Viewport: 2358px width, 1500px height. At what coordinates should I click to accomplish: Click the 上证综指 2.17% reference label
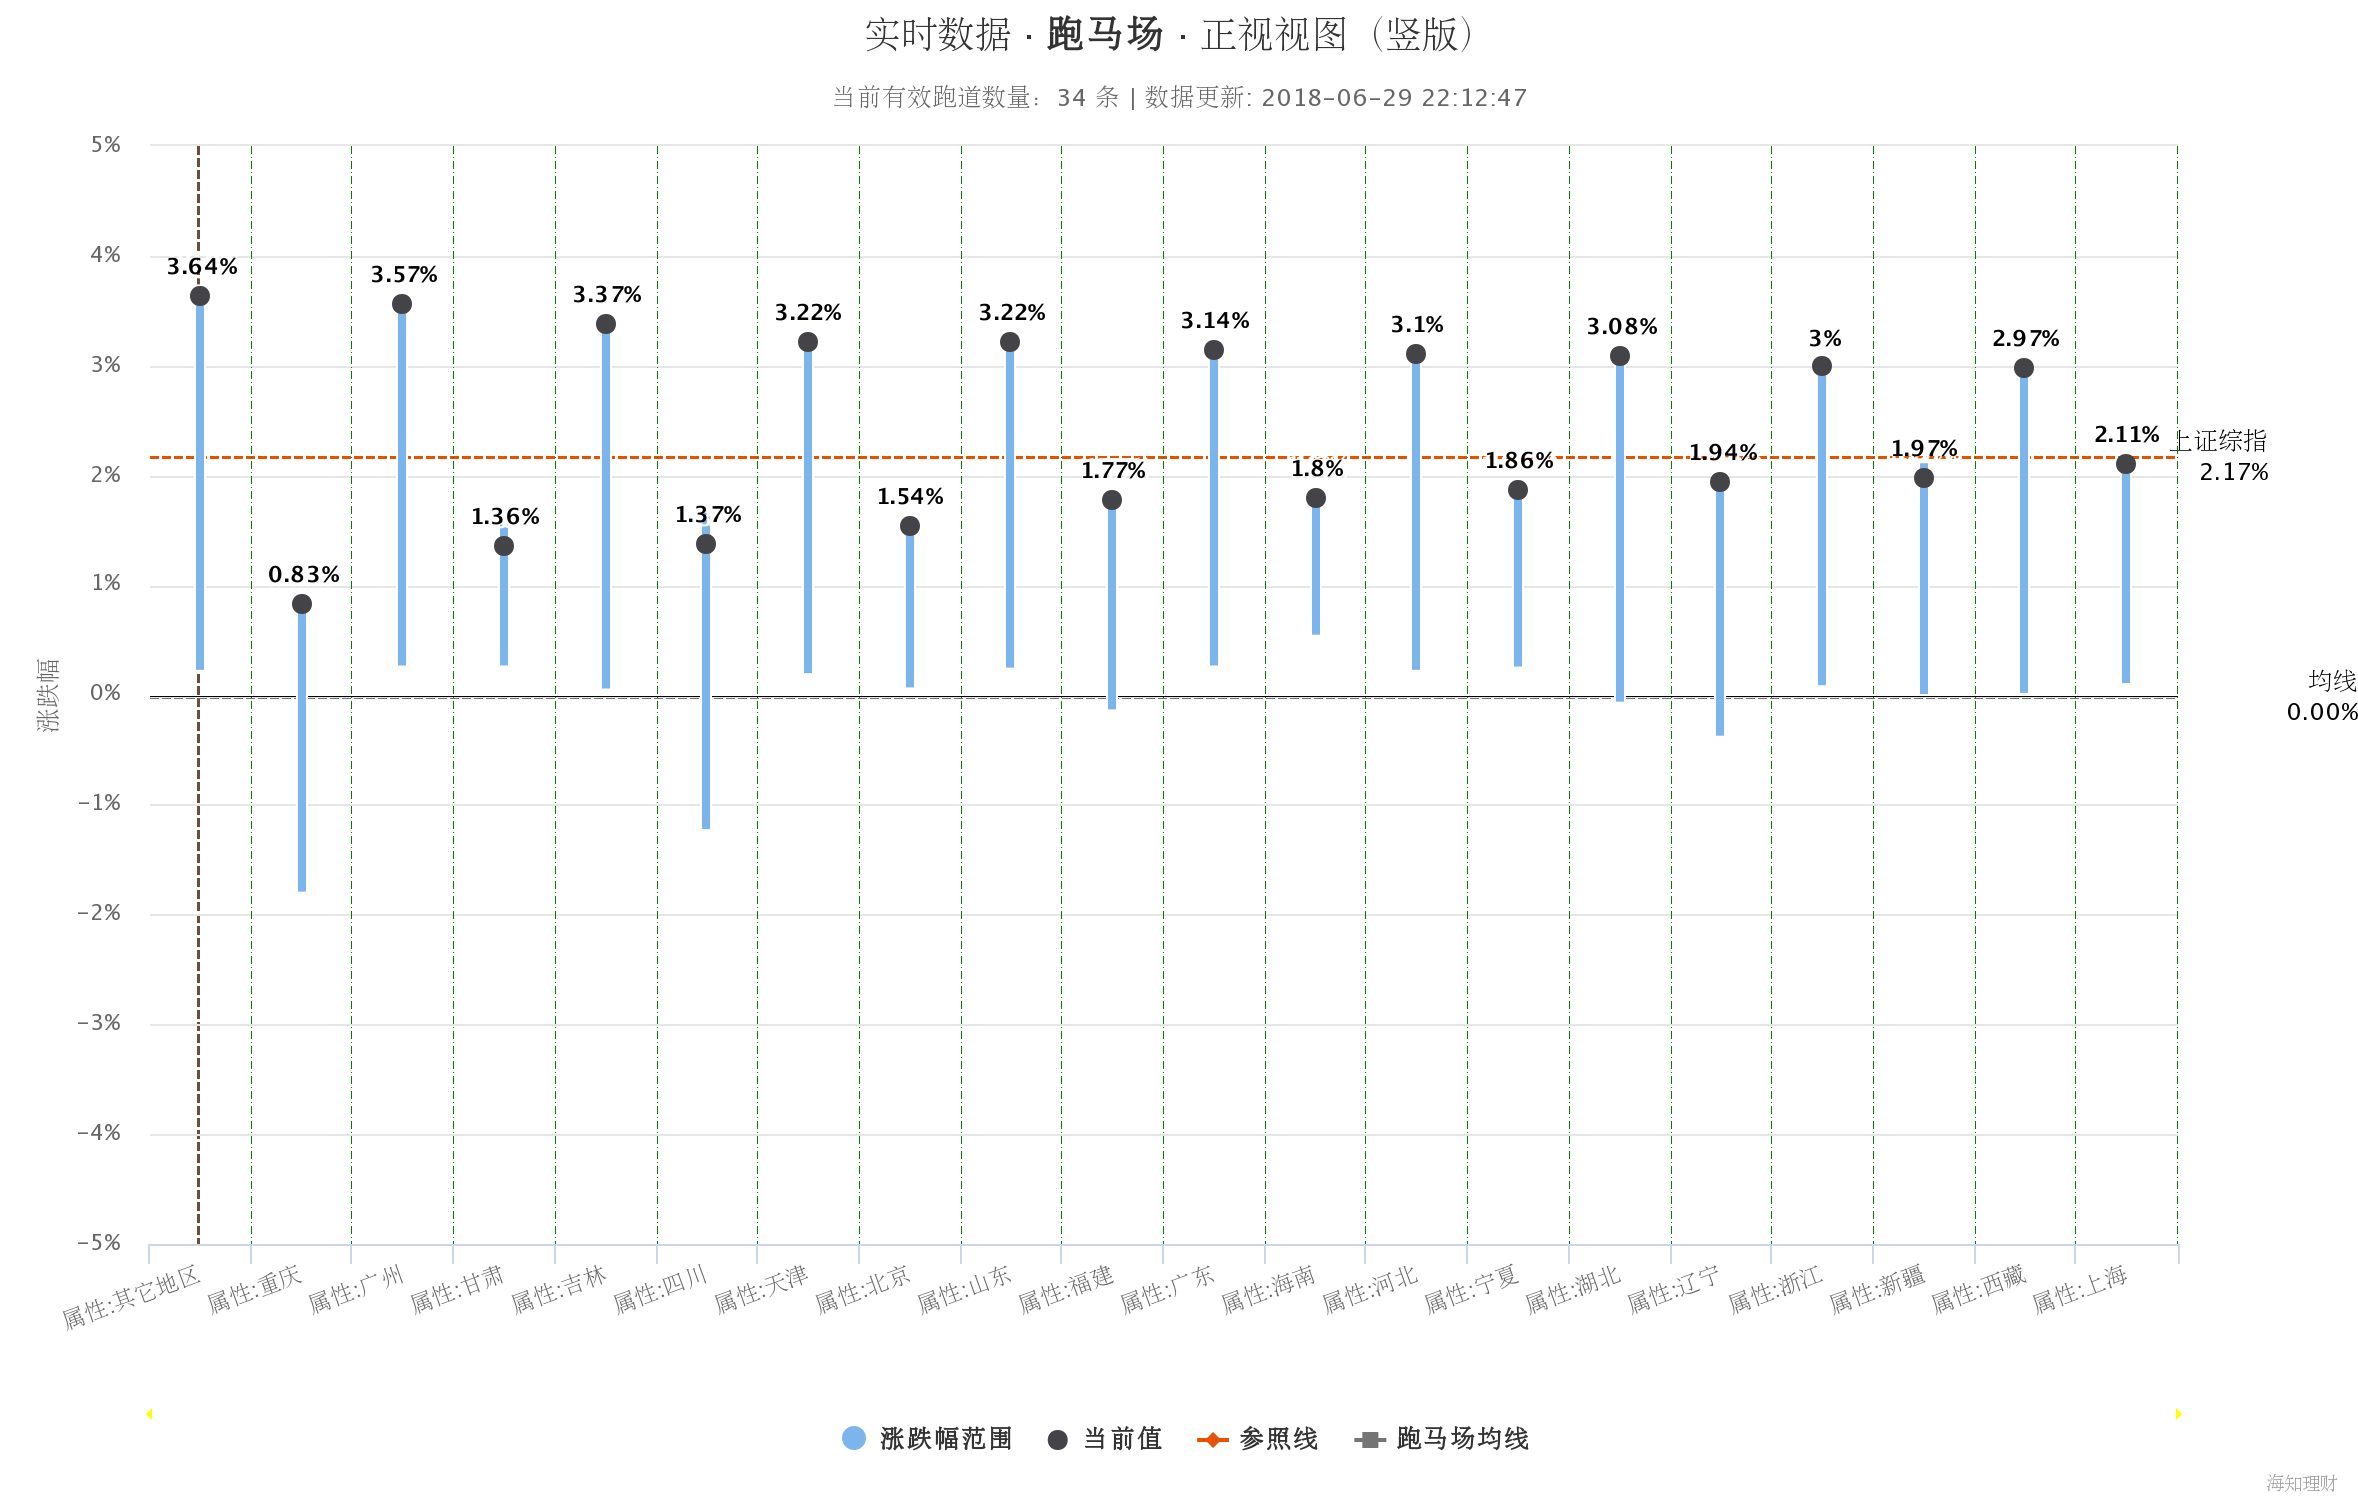2221,455
